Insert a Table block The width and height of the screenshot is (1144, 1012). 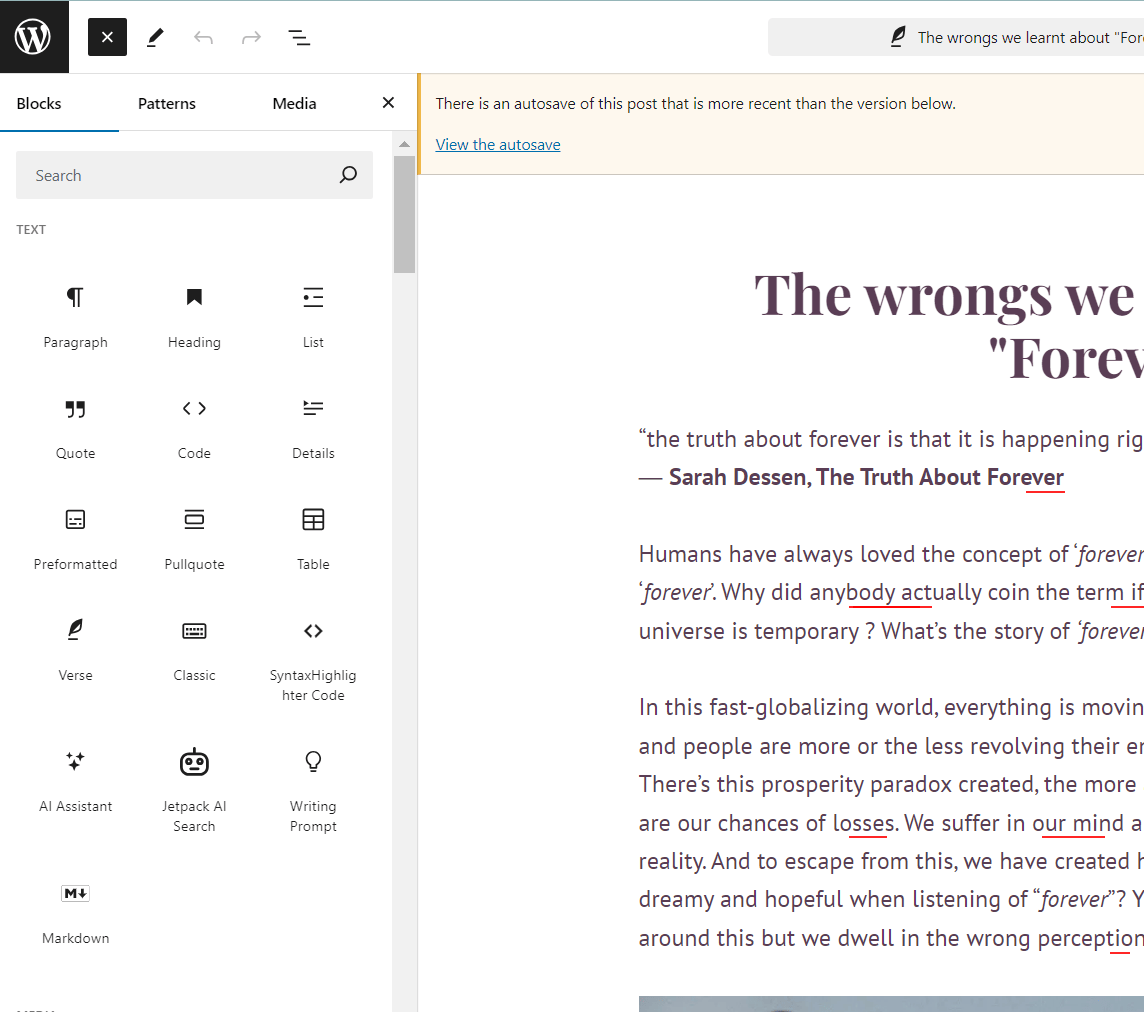pos(313,537)
